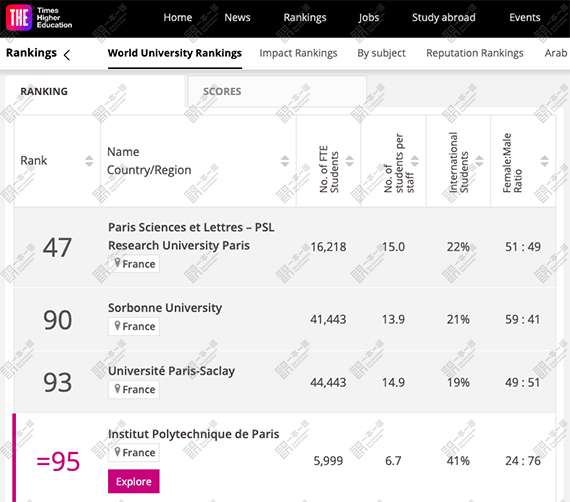Sort by No. of FTE Students arrows
The height and width of the screenshot is (502, 570).
click(349, 161)
